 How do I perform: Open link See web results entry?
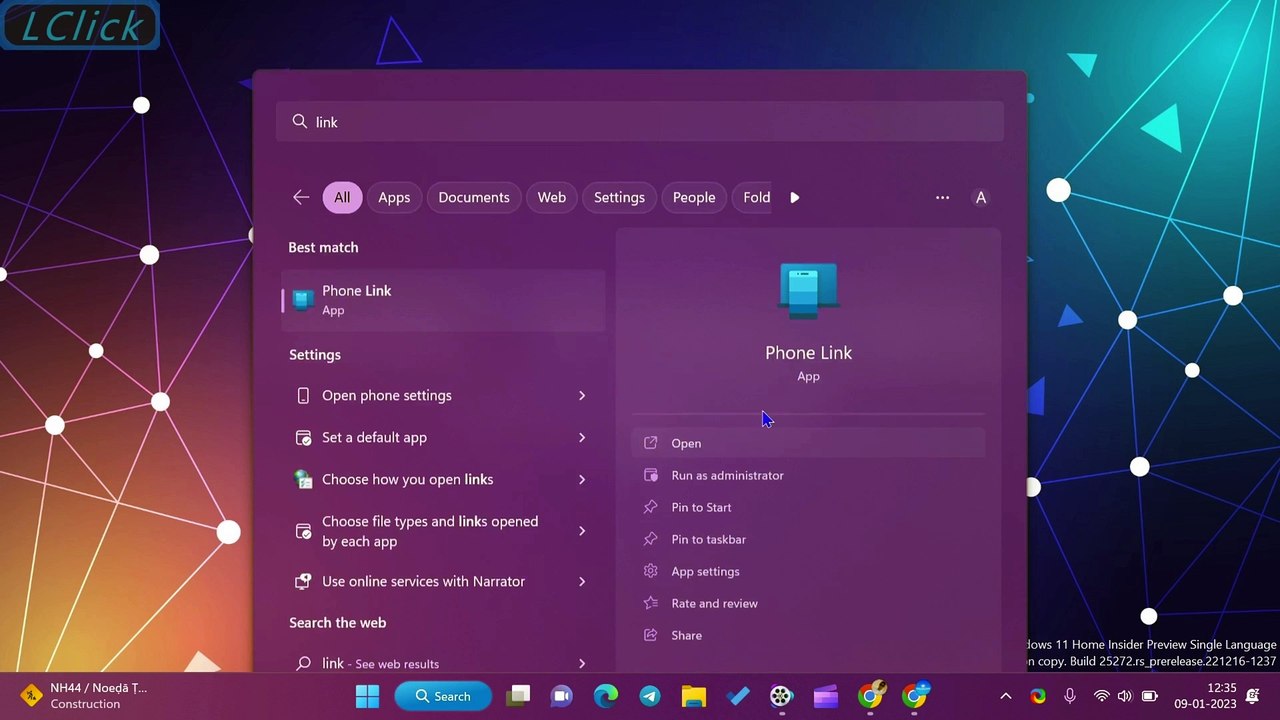point(444,663)
